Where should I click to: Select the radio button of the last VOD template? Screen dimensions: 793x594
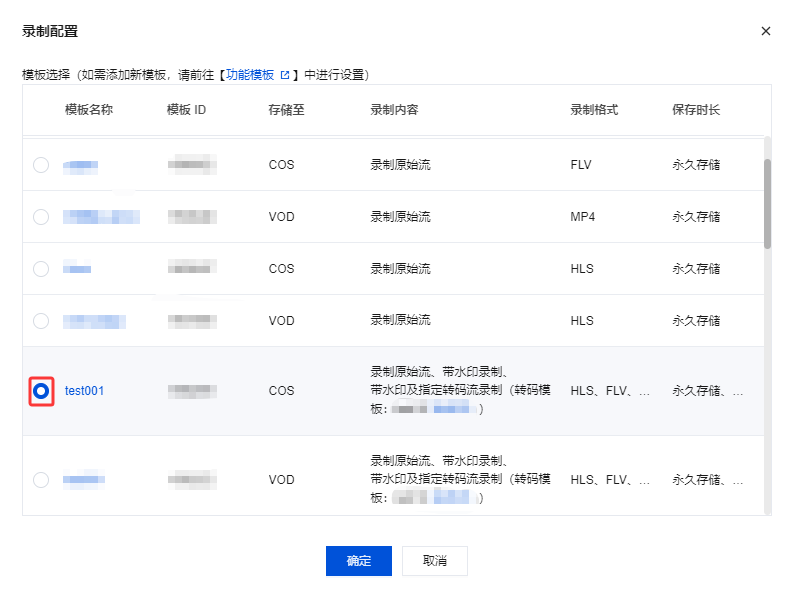[x=41, y=480]
